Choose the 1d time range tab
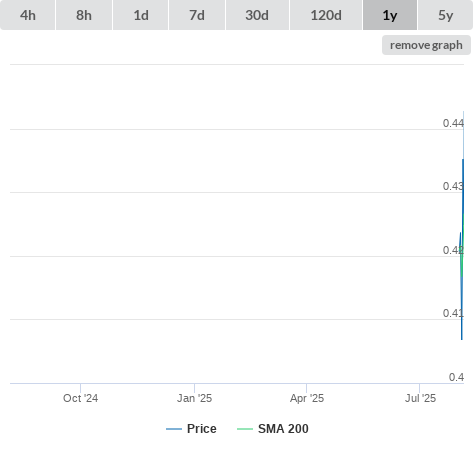Image resolution: width=474 pixels, height=455 pixels. point(141,15)
